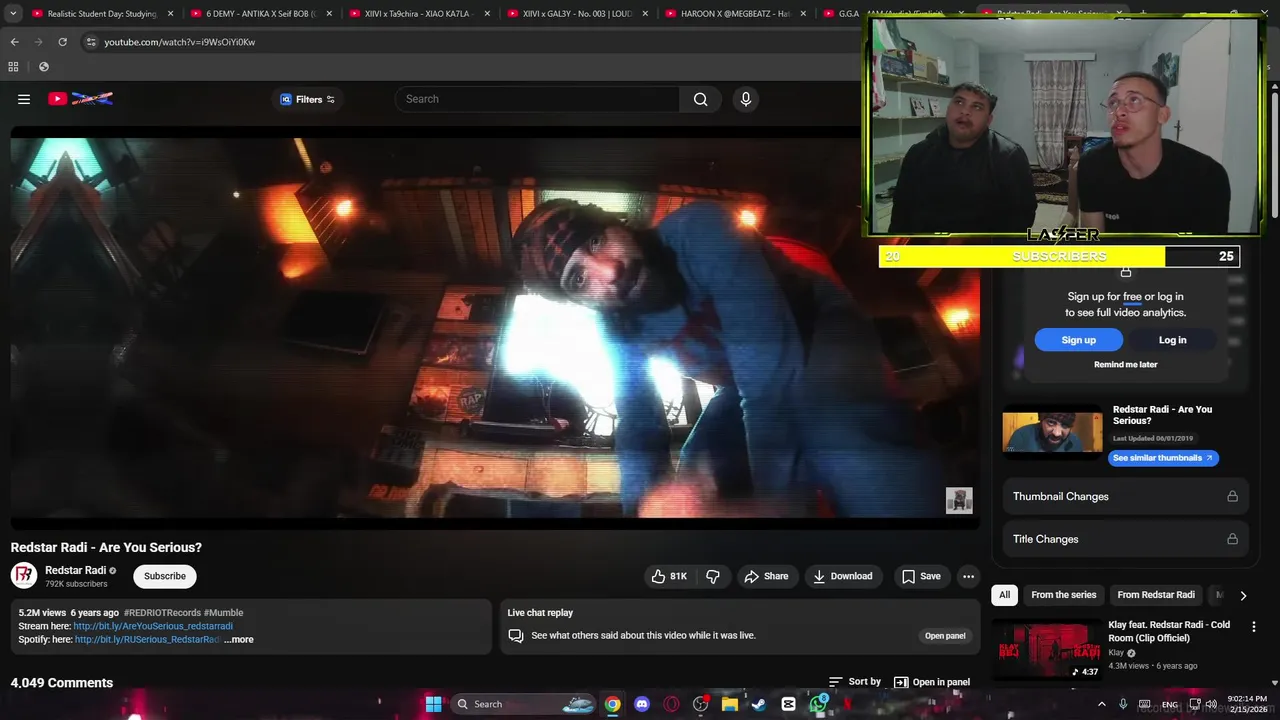
Task: Click the chat bubble icon in replay box
Action: [x=516, y=636]
